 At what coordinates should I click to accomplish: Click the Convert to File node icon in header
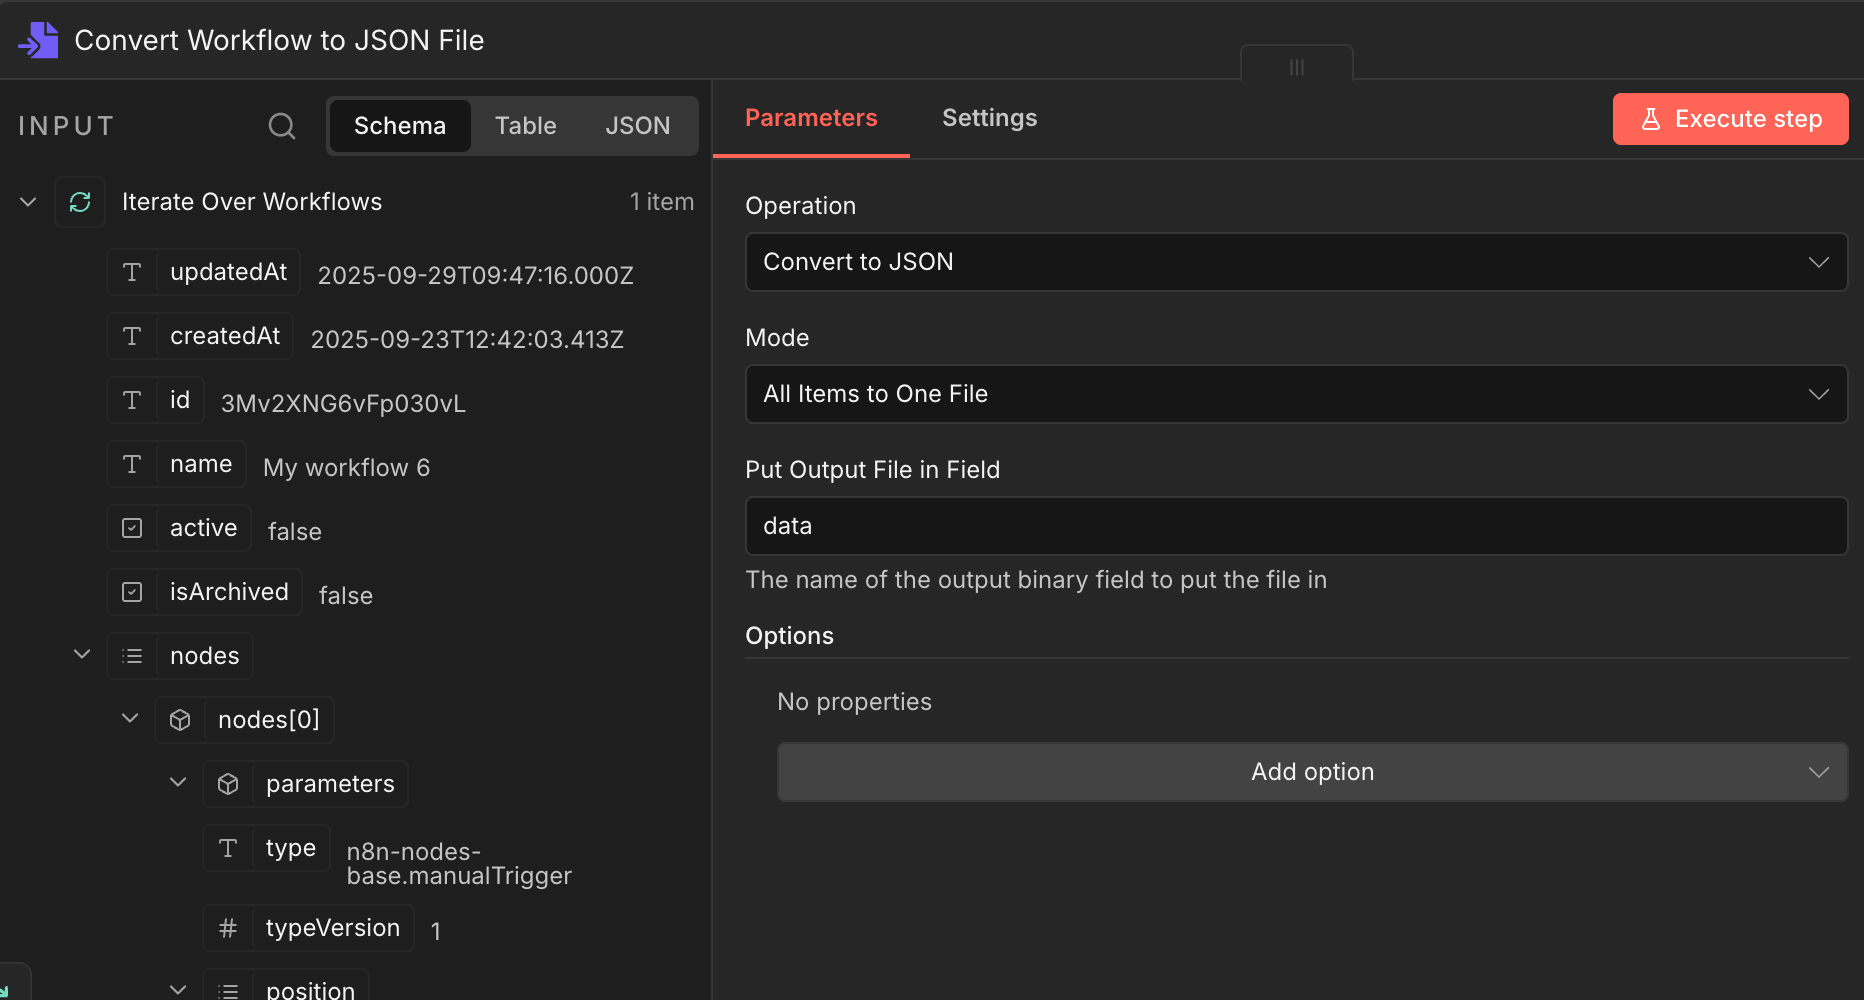pos(38,40)
